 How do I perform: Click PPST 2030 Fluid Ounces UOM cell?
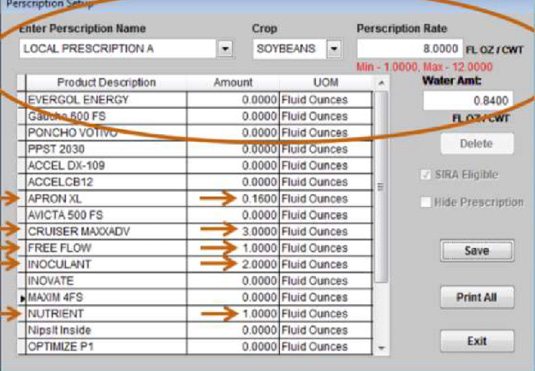click(x=326, y=149)
